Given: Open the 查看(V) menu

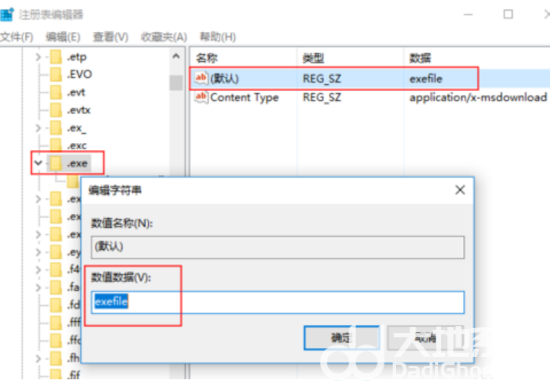Looking at the screenshot, I should pos(110,37).
